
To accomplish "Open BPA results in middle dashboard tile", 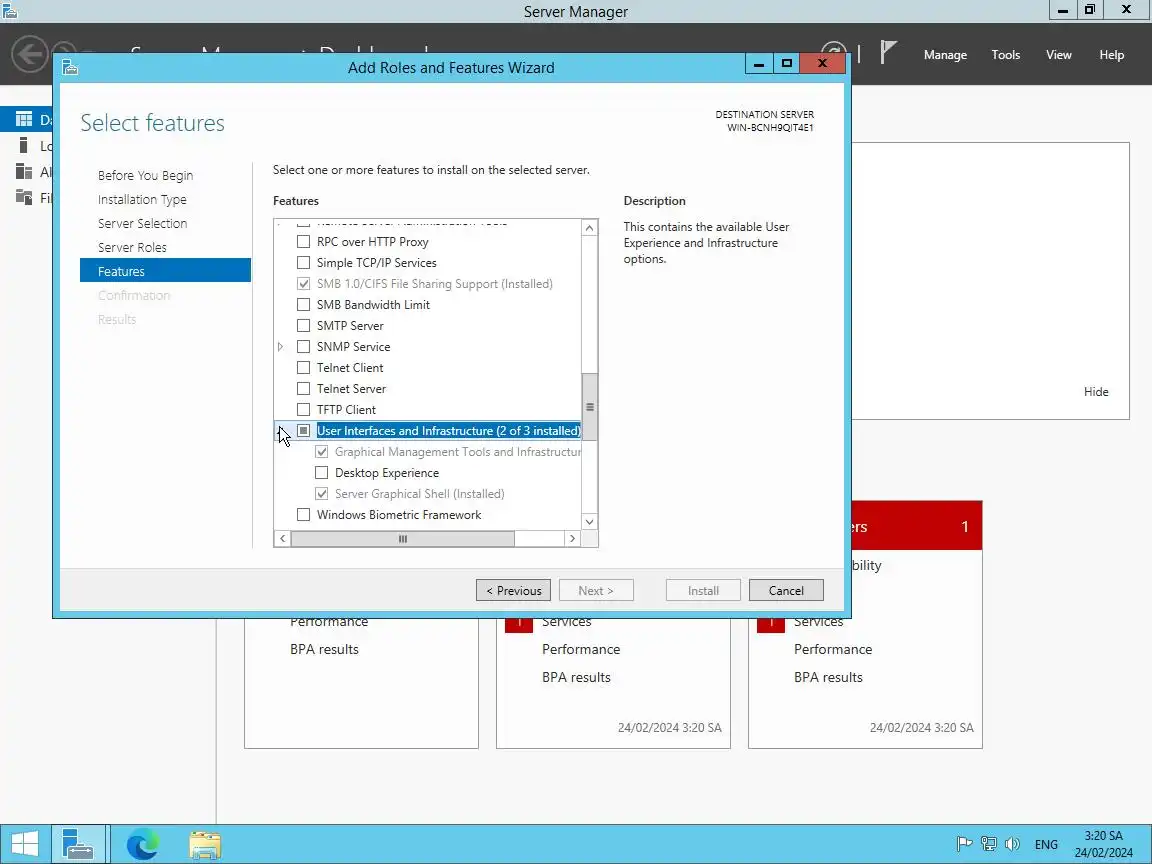I will (576, 677).
